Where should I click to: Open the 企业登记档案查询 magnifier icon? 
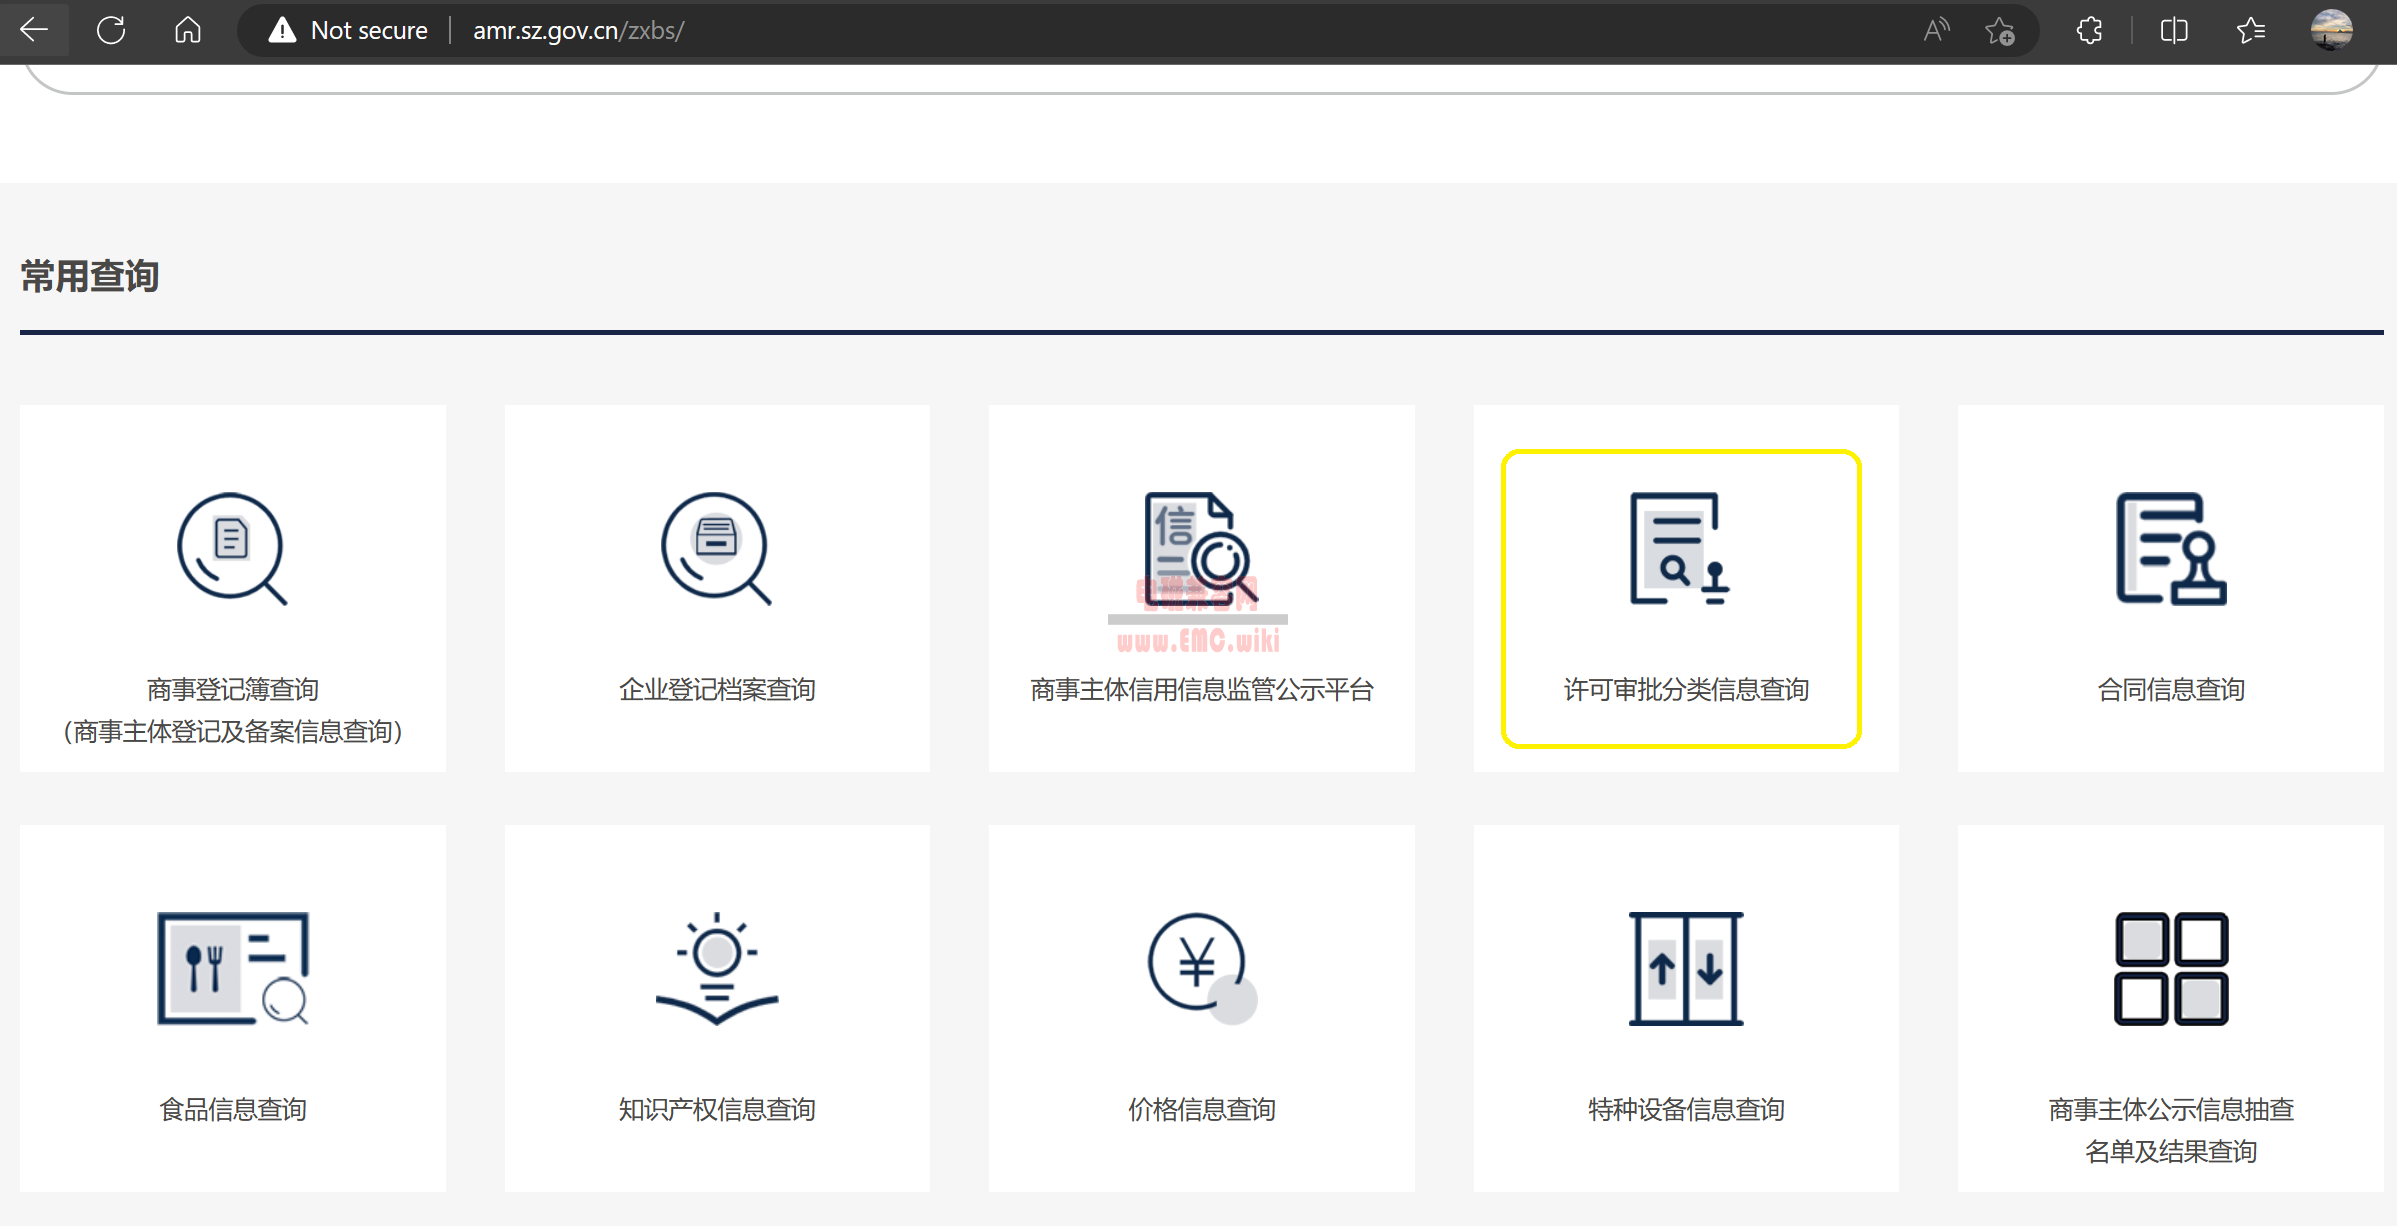point(716,549)
